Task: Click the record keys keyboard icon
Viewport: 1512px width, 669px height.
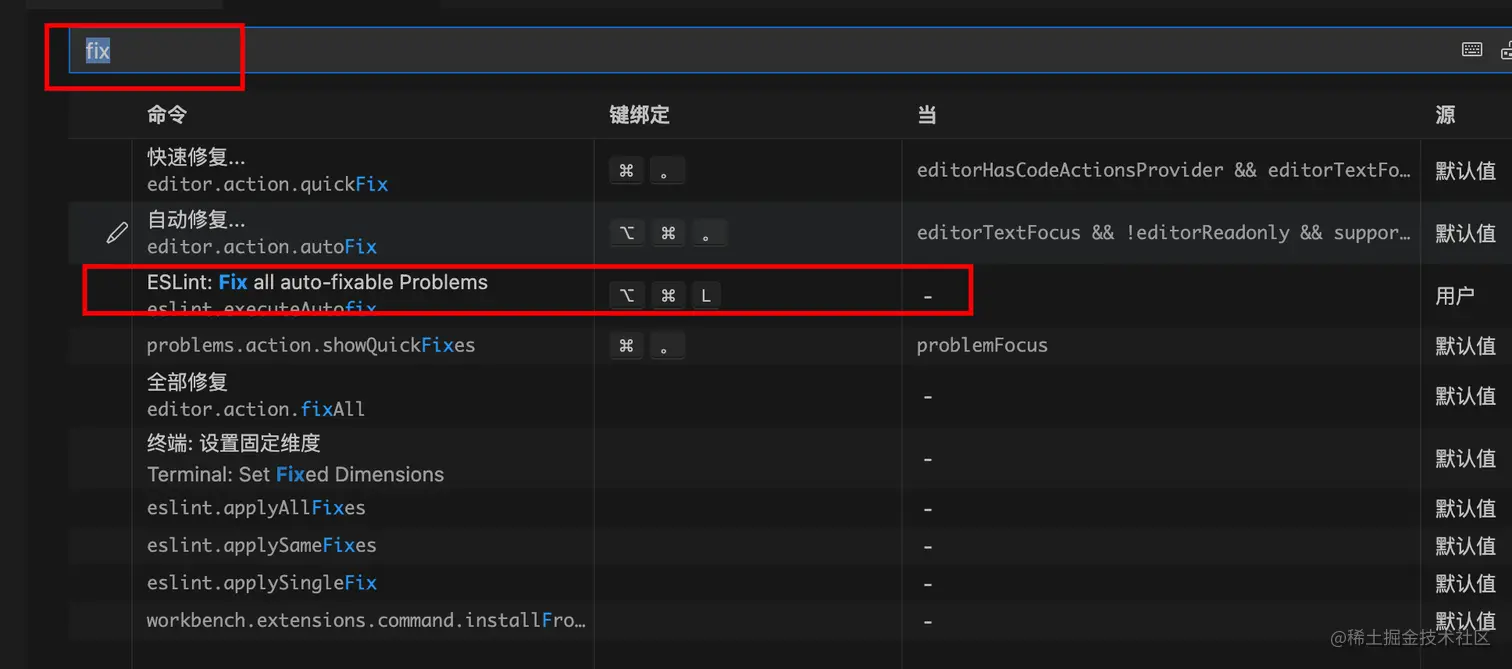Action: 1472,49
